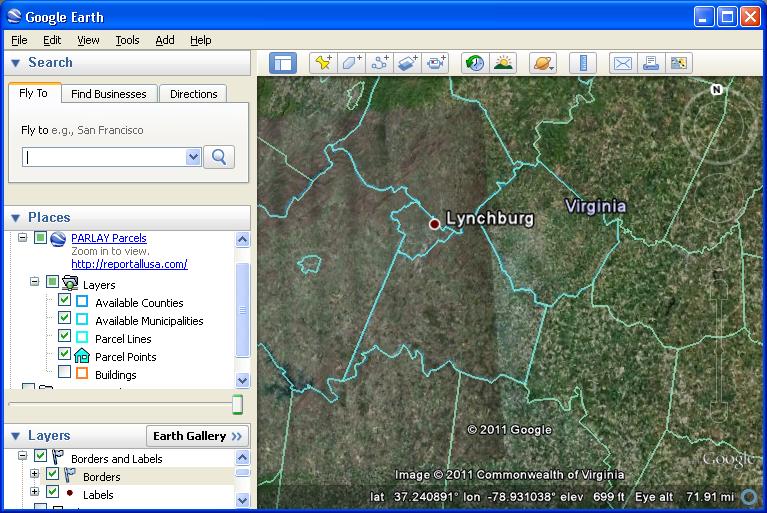This screenshot has height=513, width=767.
Task: Uncheck the PARLAY Parcels checkbox
Action: (40, 238)
